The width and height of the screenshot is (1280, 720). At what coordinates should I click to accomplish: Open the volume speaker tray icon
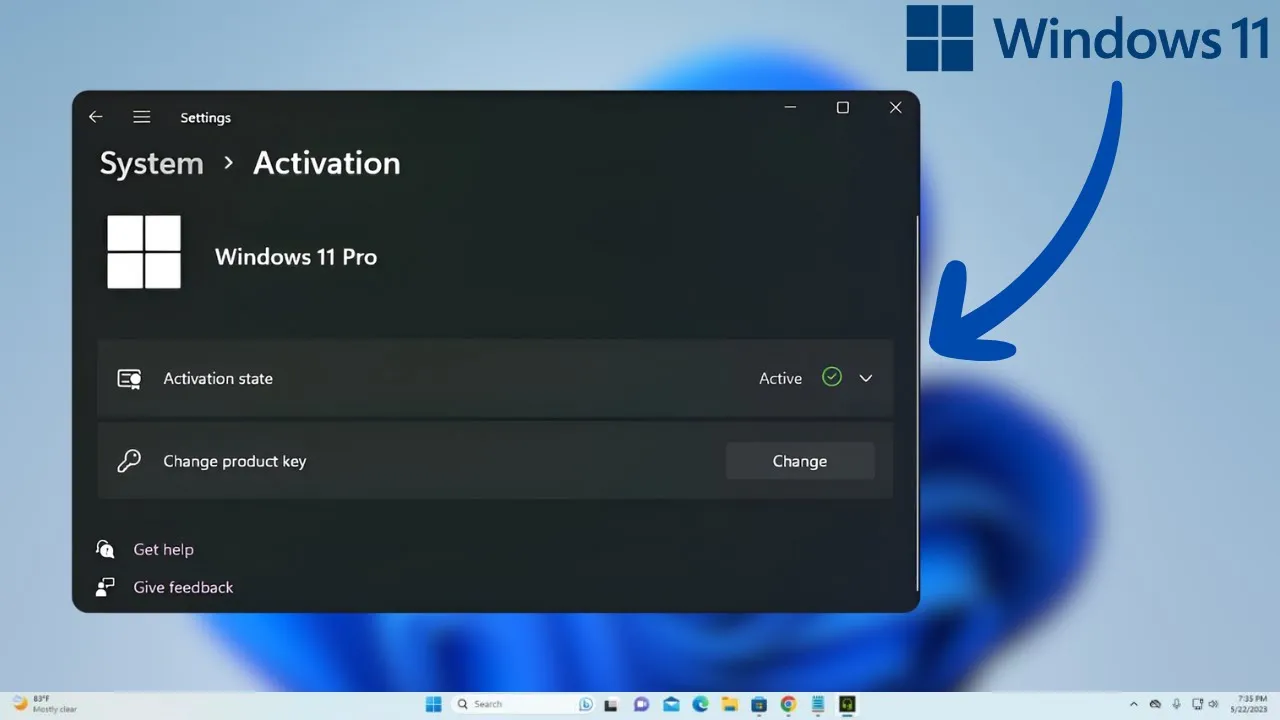pyautogui.click(x=1213, y=704)
